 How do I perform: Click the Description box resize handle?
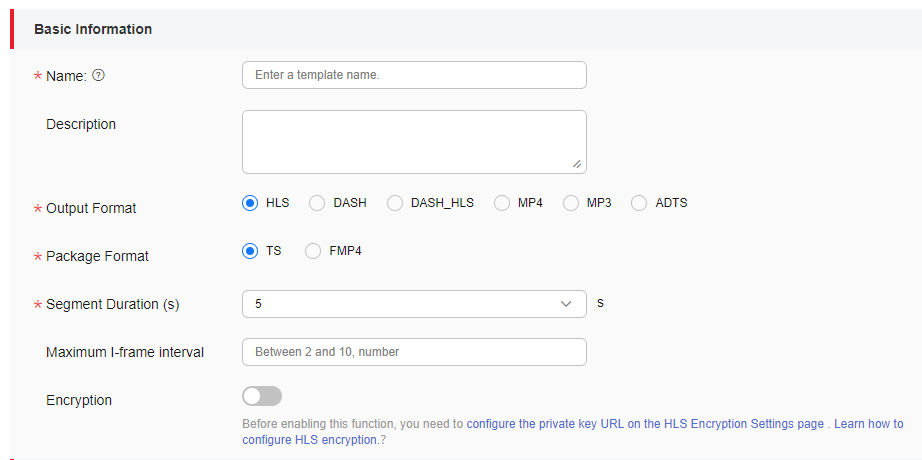[x=577, y=164]
